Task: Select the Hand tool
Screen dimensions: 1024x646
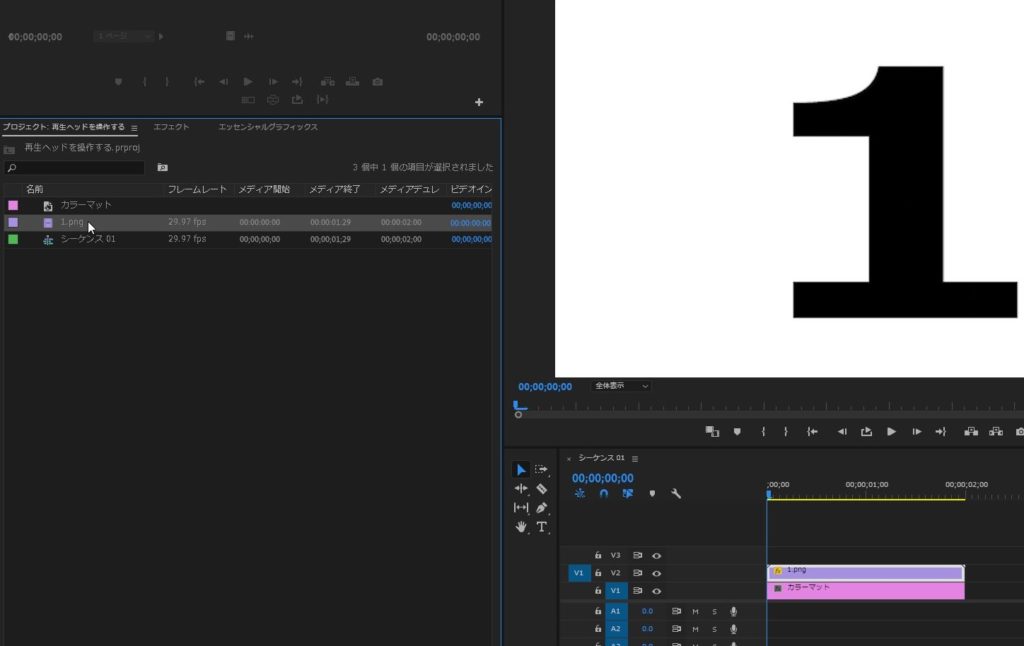Action: click(521, 527)
